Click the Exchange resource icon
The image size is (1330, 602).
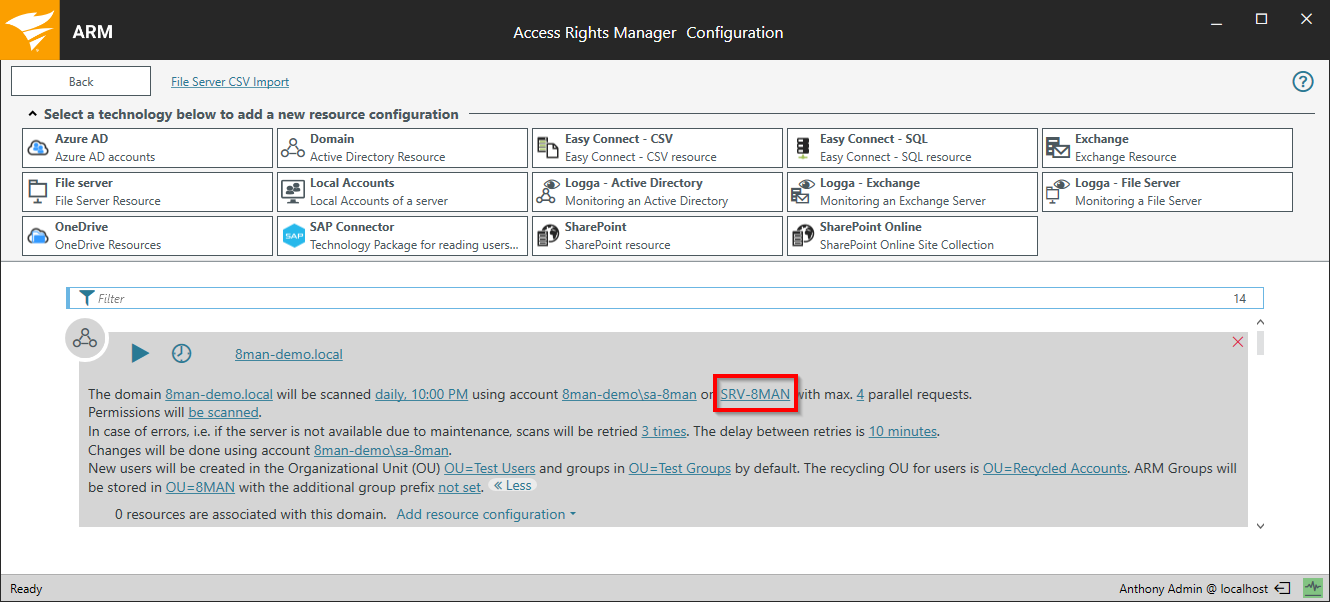pos(1058,148)
